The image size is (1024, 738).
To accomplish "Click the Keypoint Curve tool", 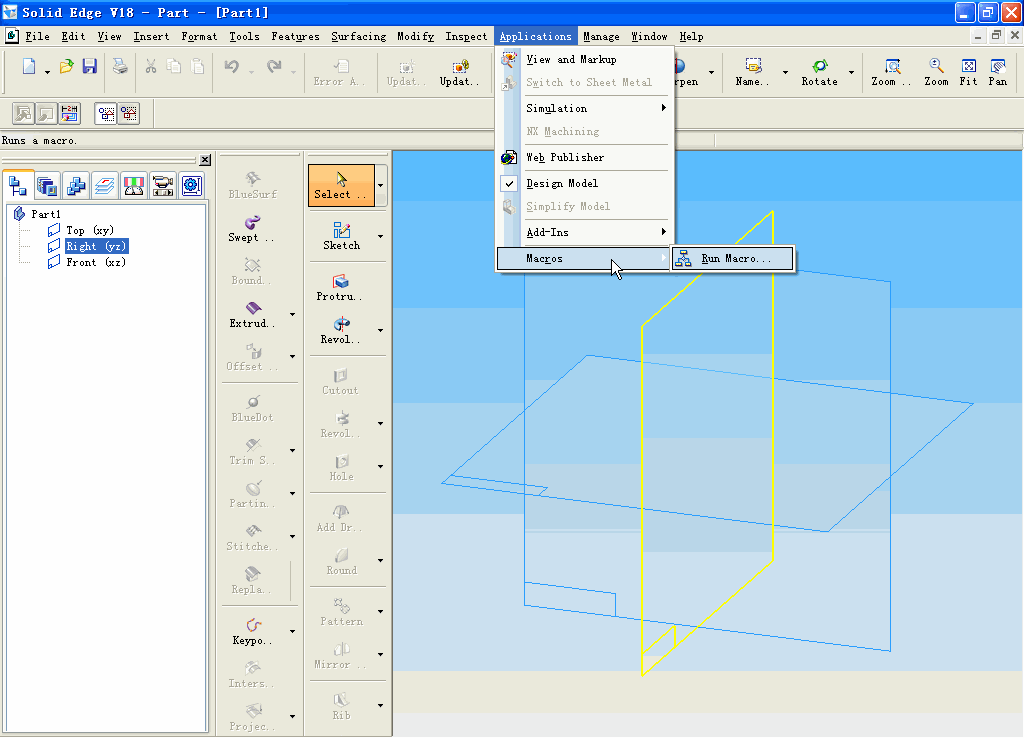I will (x=253, y=632).
